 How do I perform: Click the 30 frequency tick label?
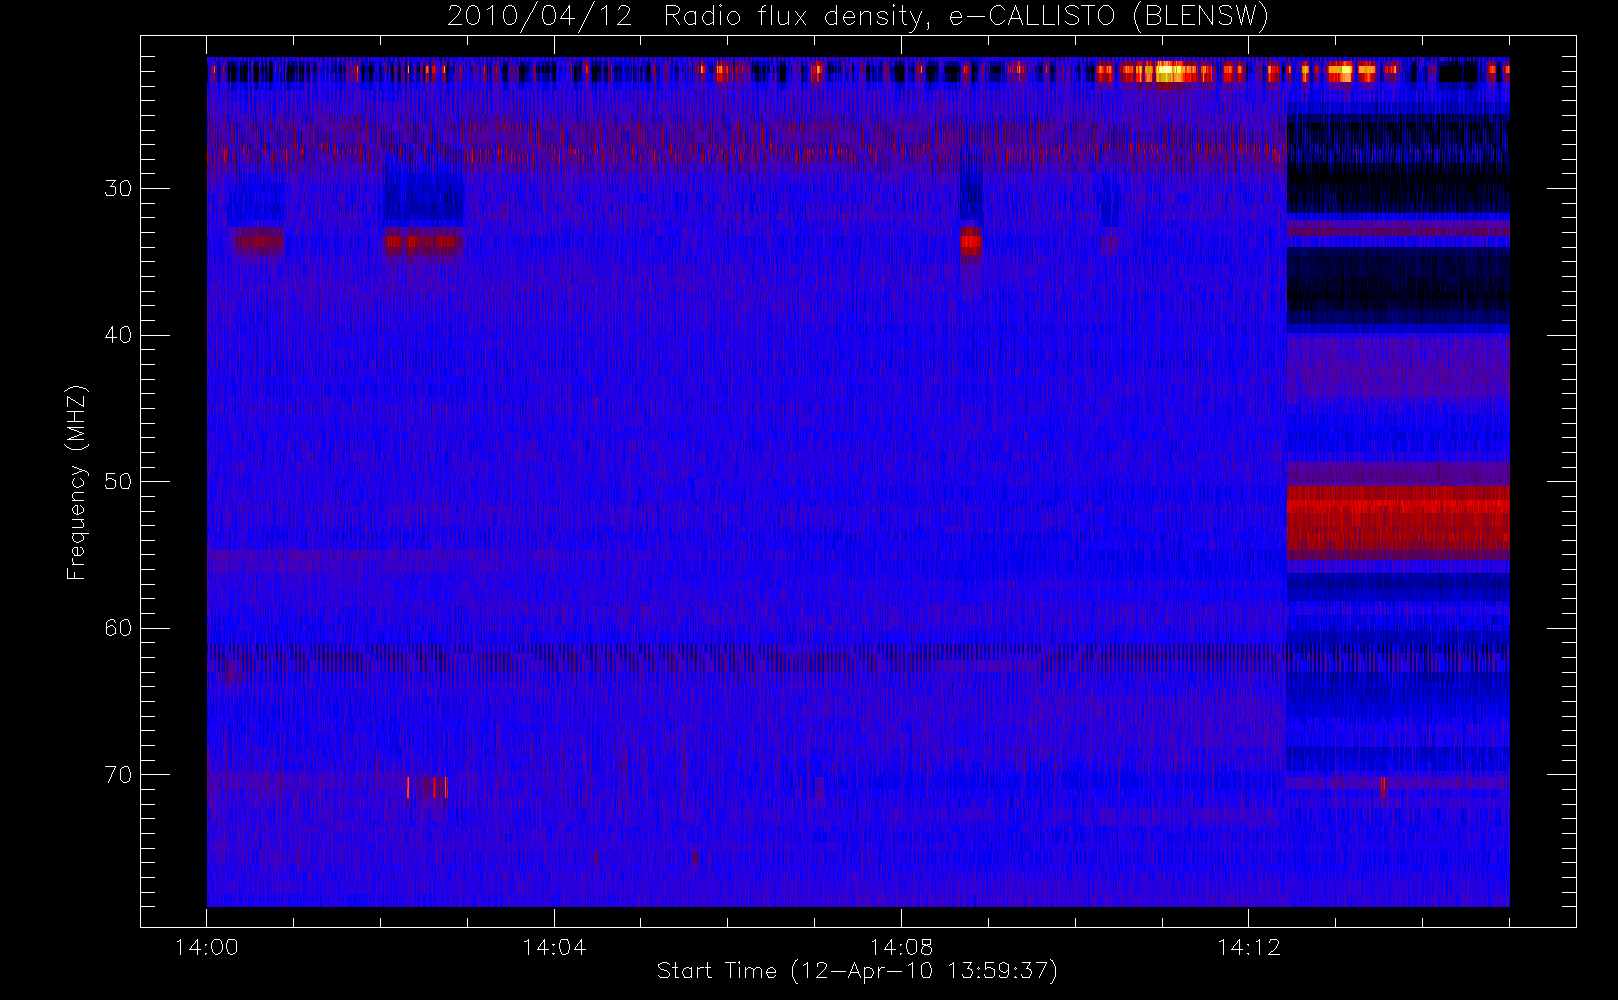(118, 189)
